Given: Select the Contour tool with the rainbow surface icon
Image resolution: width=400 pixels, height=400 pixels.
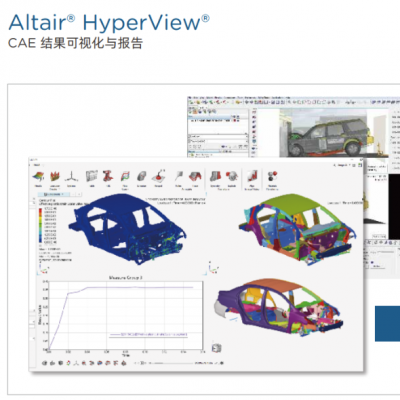Looking at the screenshot, I should 38,177.
